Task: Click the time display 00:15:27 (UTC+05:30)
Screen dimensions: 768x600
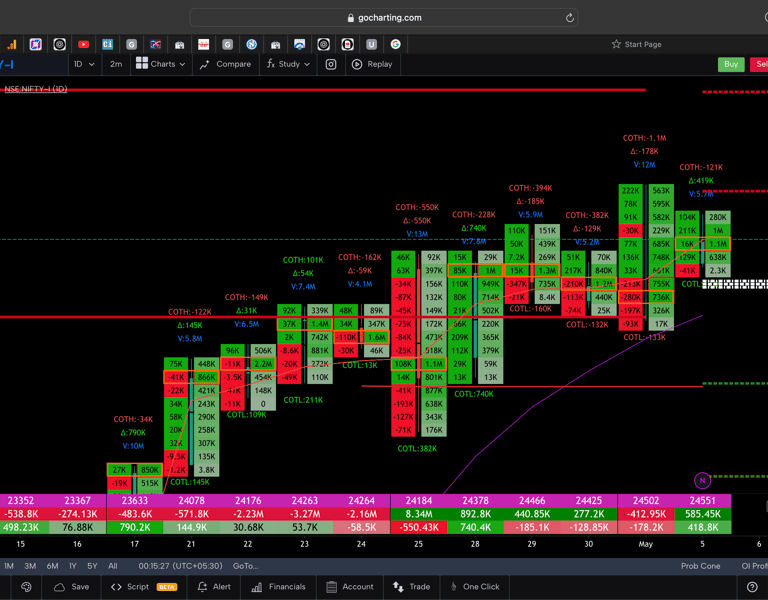Action: [180, 566]
